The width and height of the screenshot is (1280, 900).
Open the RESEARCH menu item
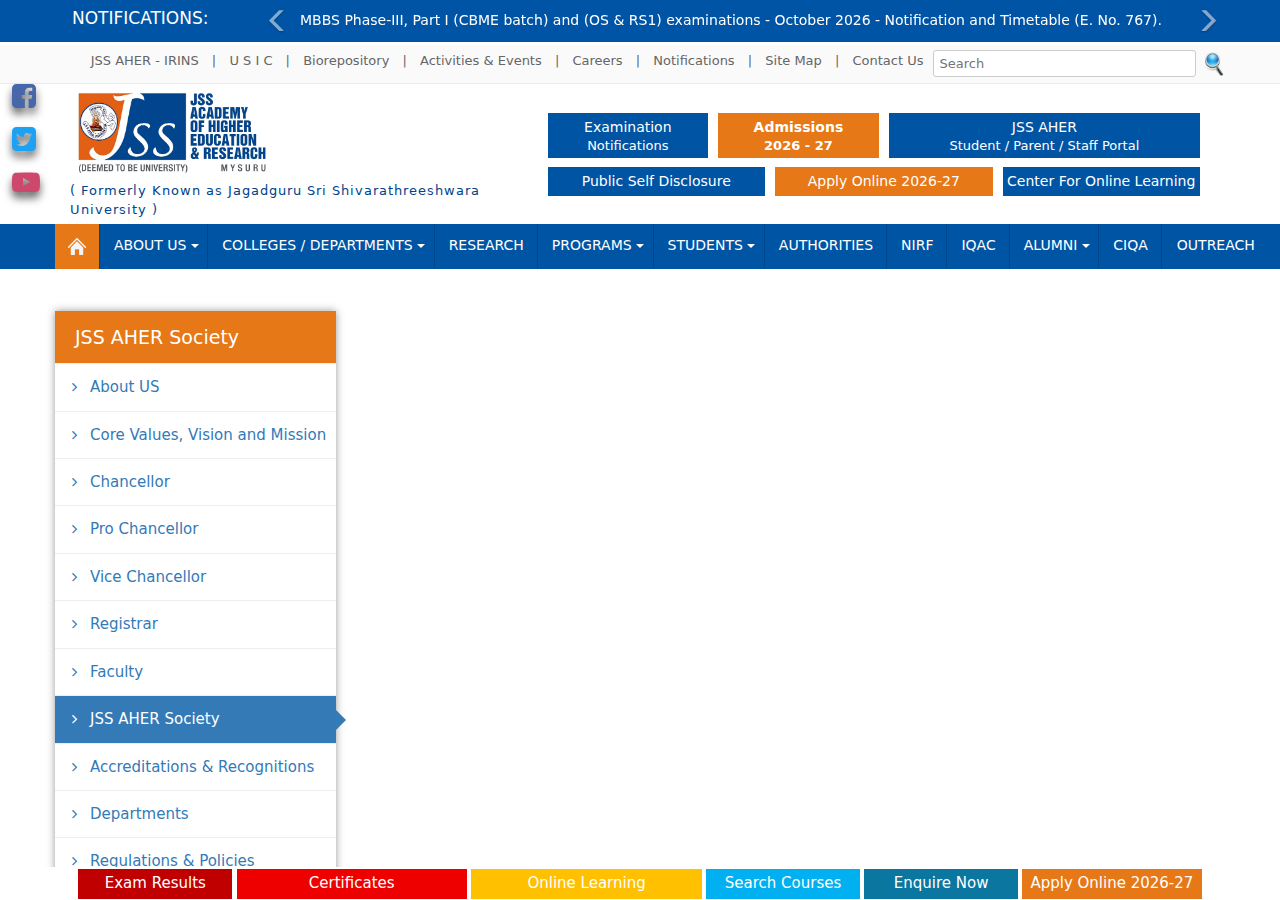click(486, 246)
